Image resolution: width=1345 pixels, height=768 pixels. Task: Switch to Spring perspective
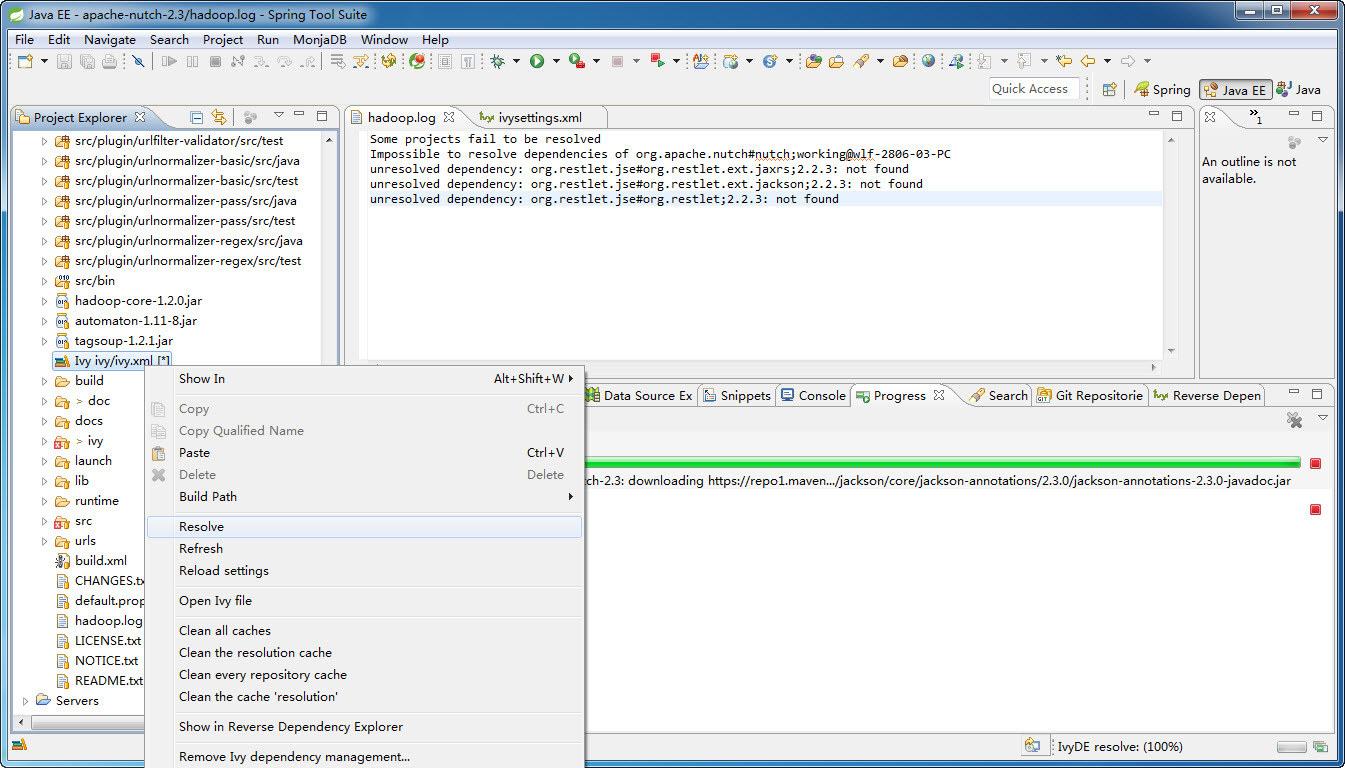click(1162, 89)
